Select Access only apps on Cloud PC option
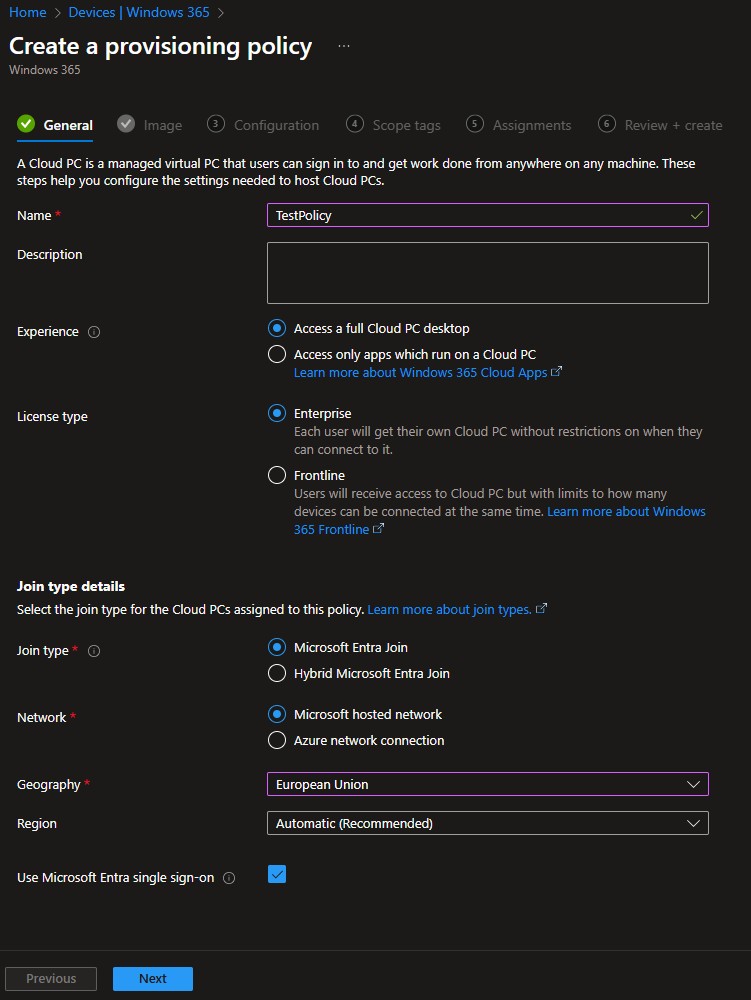The image size is (751, 1000). pos(277,354)
